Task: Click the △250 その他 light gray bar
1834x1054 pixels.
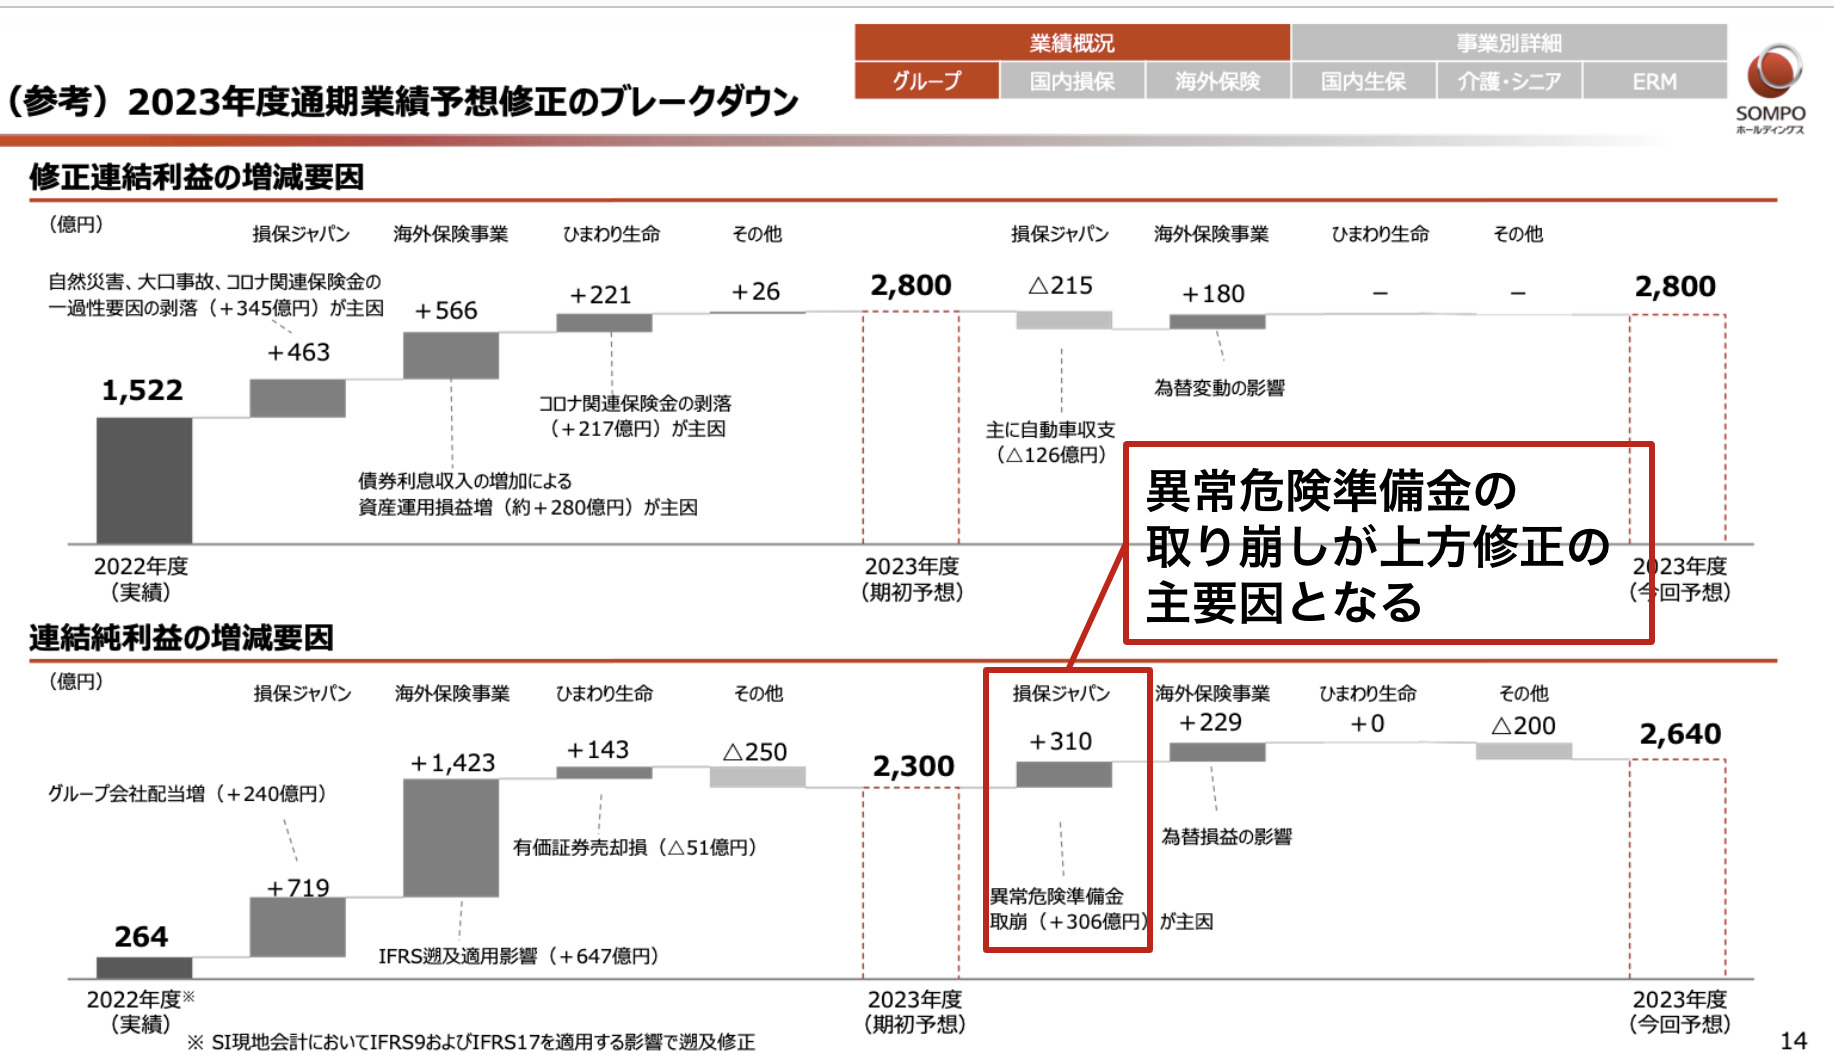Action: click(757, 777)
